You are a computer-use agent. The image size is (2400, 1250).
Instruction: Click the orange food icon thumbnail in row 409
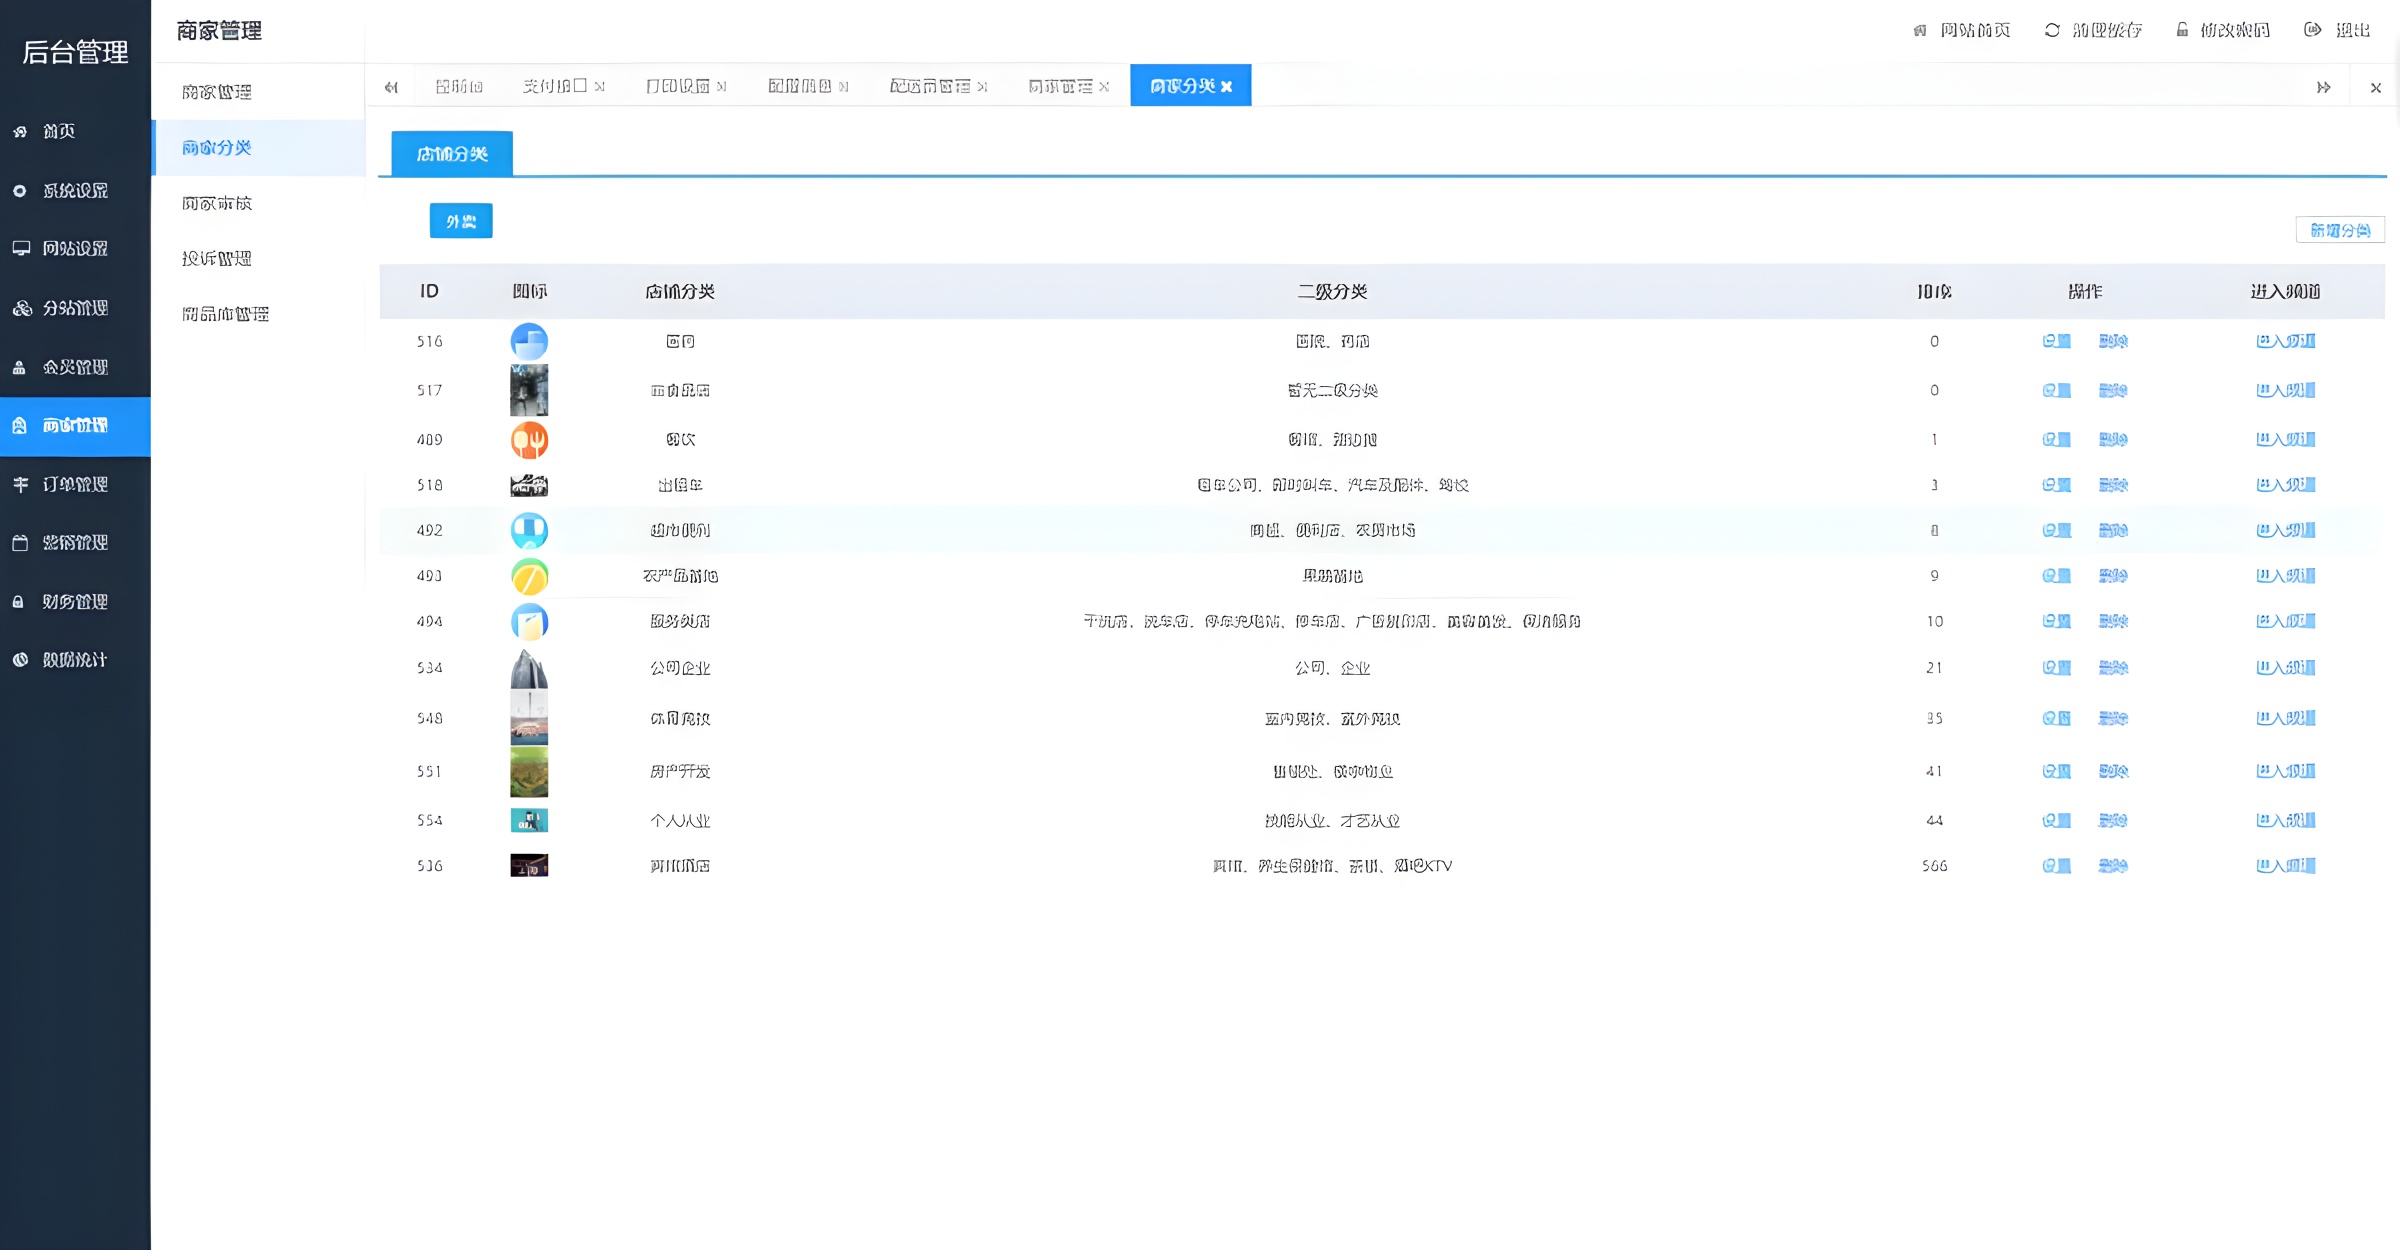(x=529, y=439)
